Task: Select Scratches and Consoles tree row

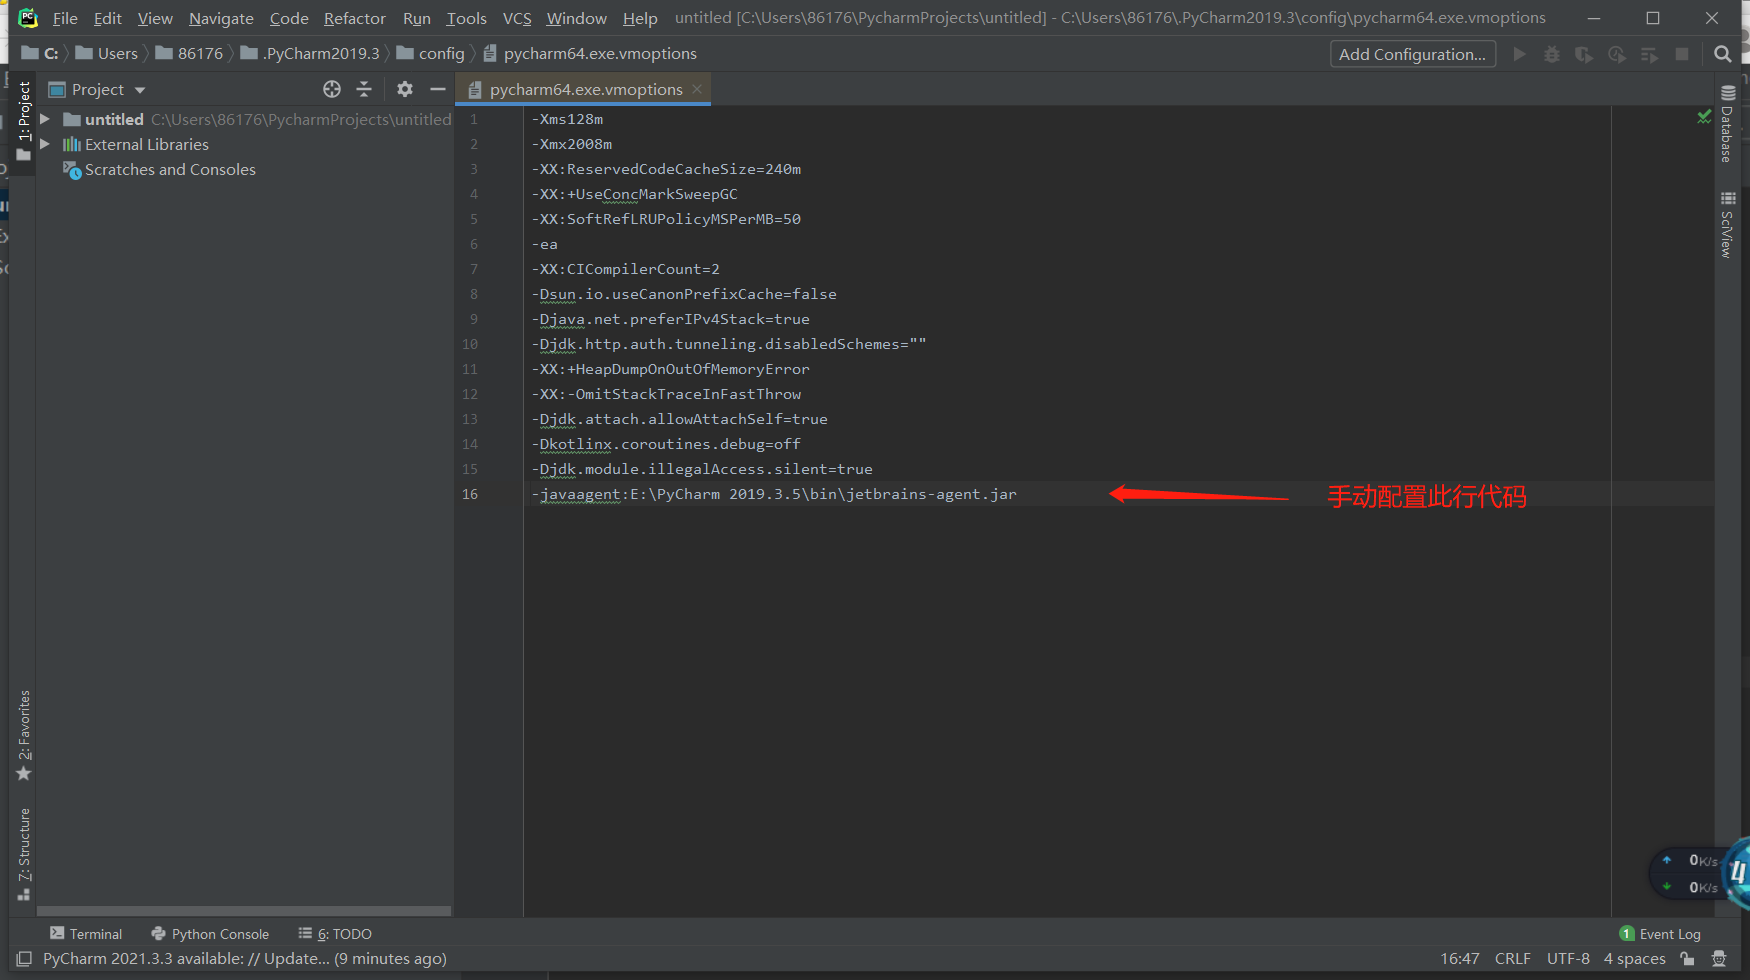Action: [245, 170]
